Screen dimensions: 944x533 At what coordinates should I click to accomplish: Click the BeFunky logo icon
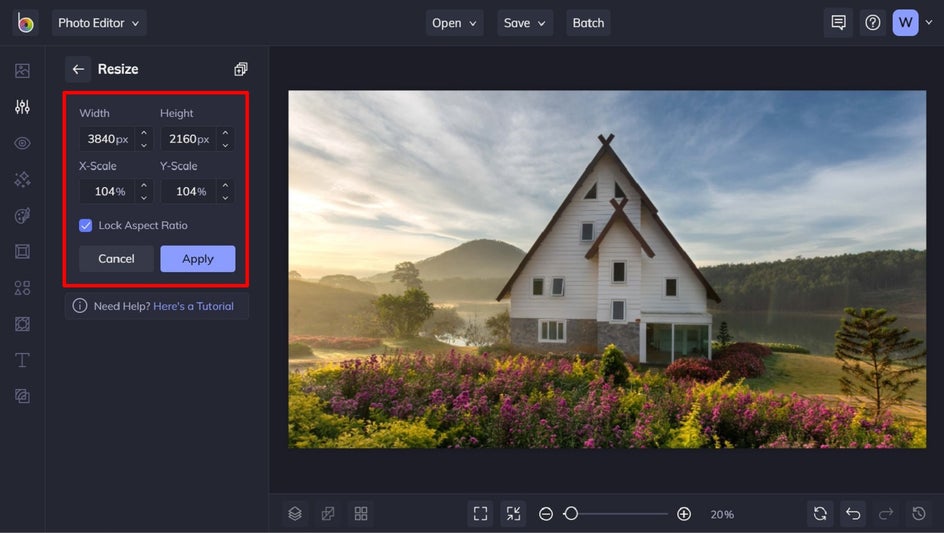coord(25,23)
